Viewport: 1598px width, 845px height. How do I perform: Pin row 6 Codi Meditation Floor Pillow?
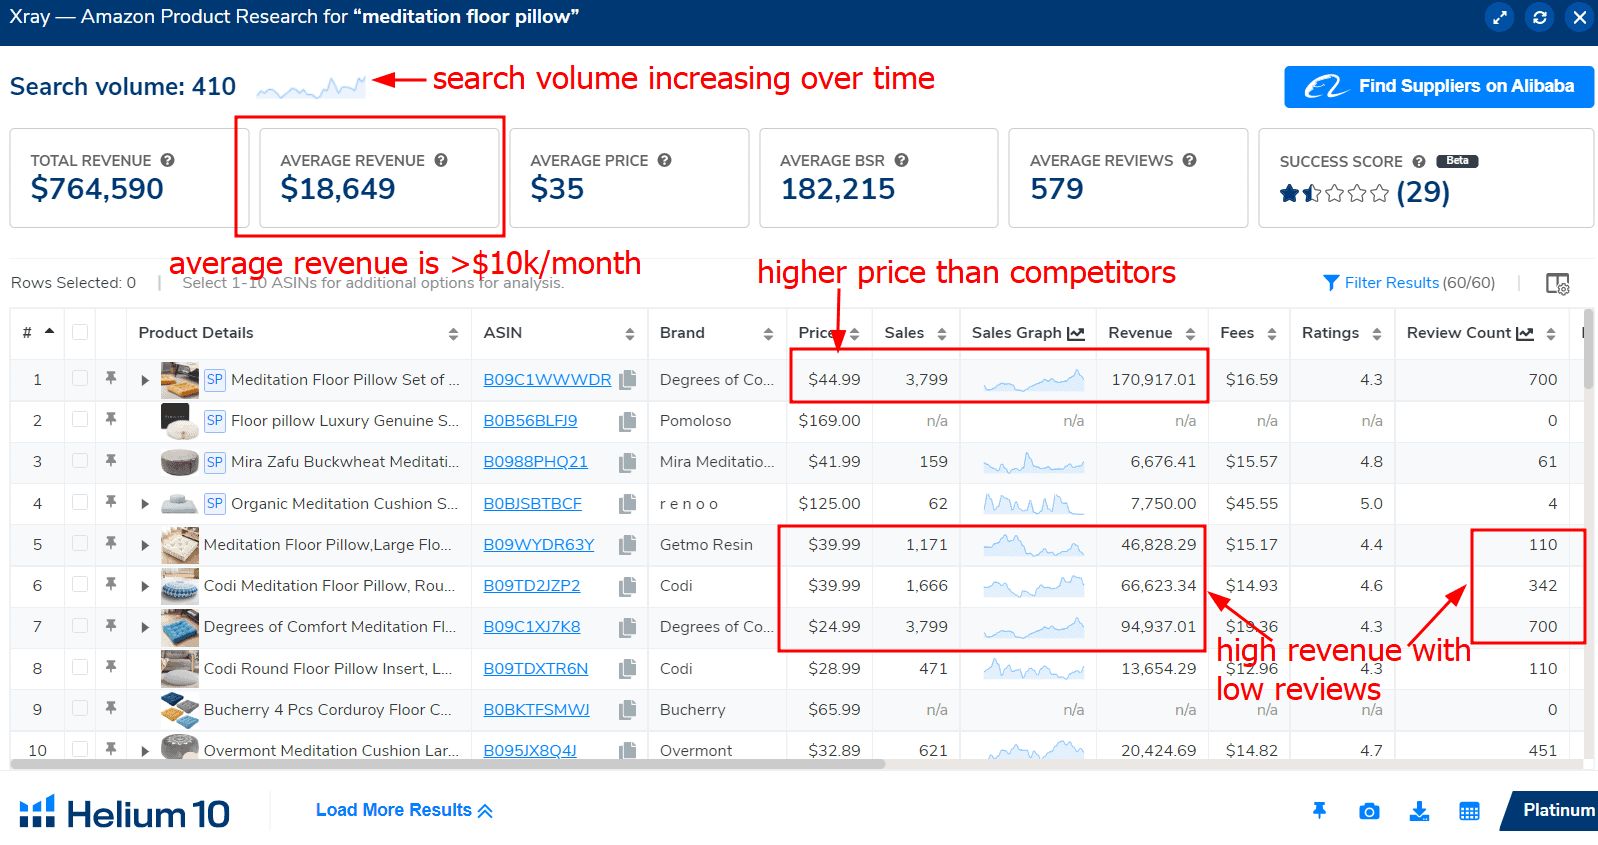(111, 584)
